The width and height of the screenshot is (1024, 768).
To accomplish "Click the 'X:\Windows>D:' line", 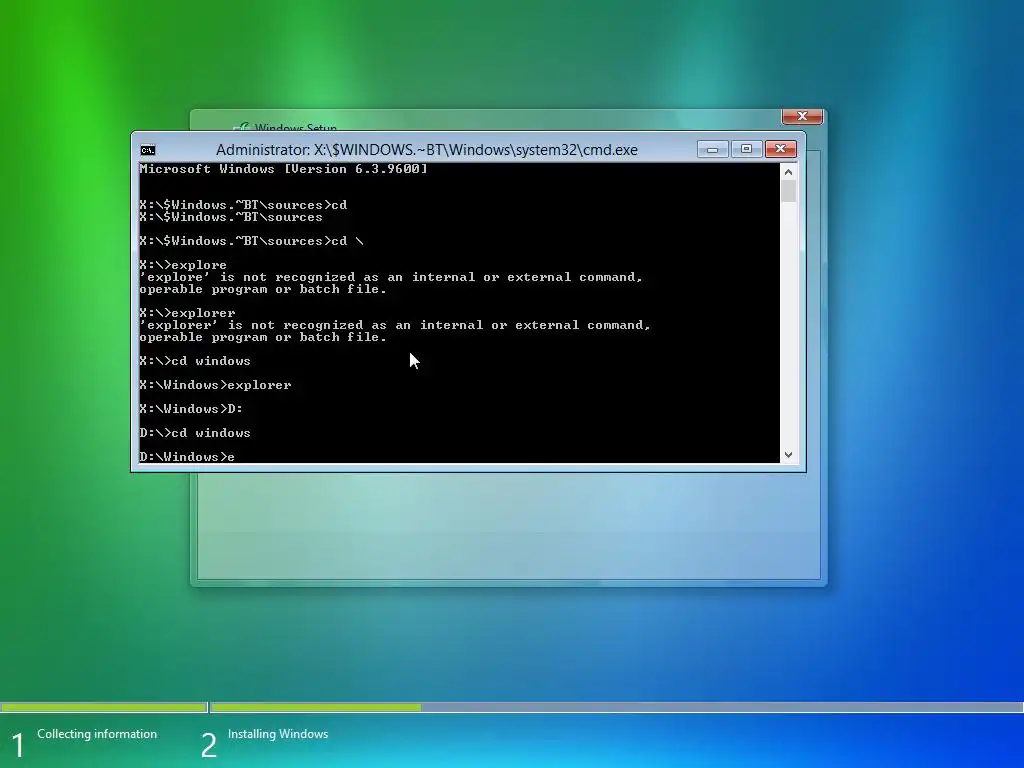I will coord(191,409).
